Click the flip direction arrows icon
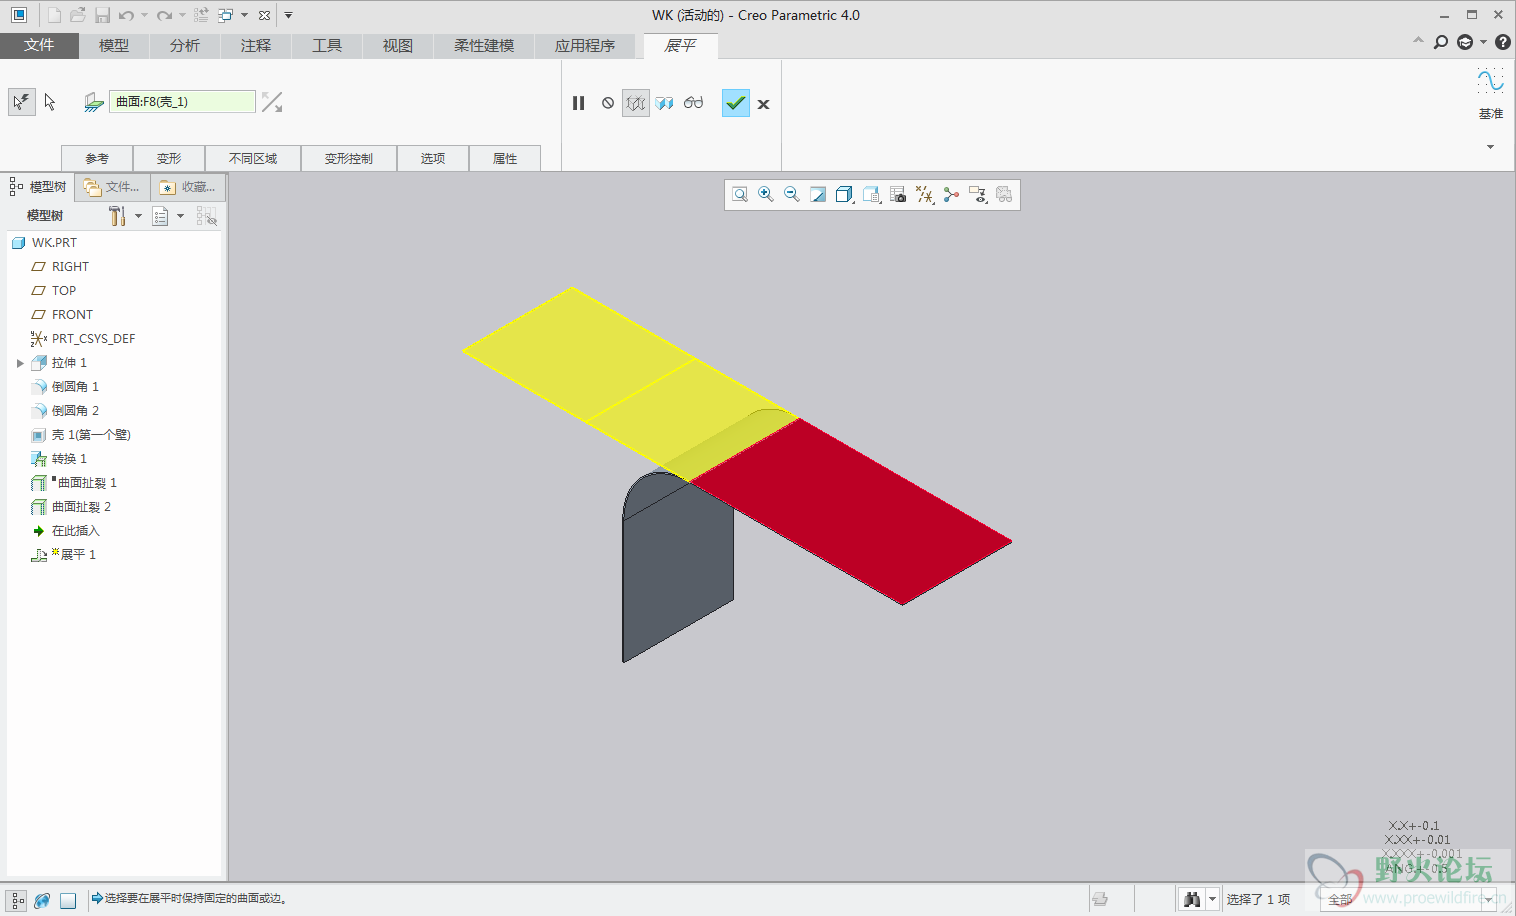 [272, 102]
